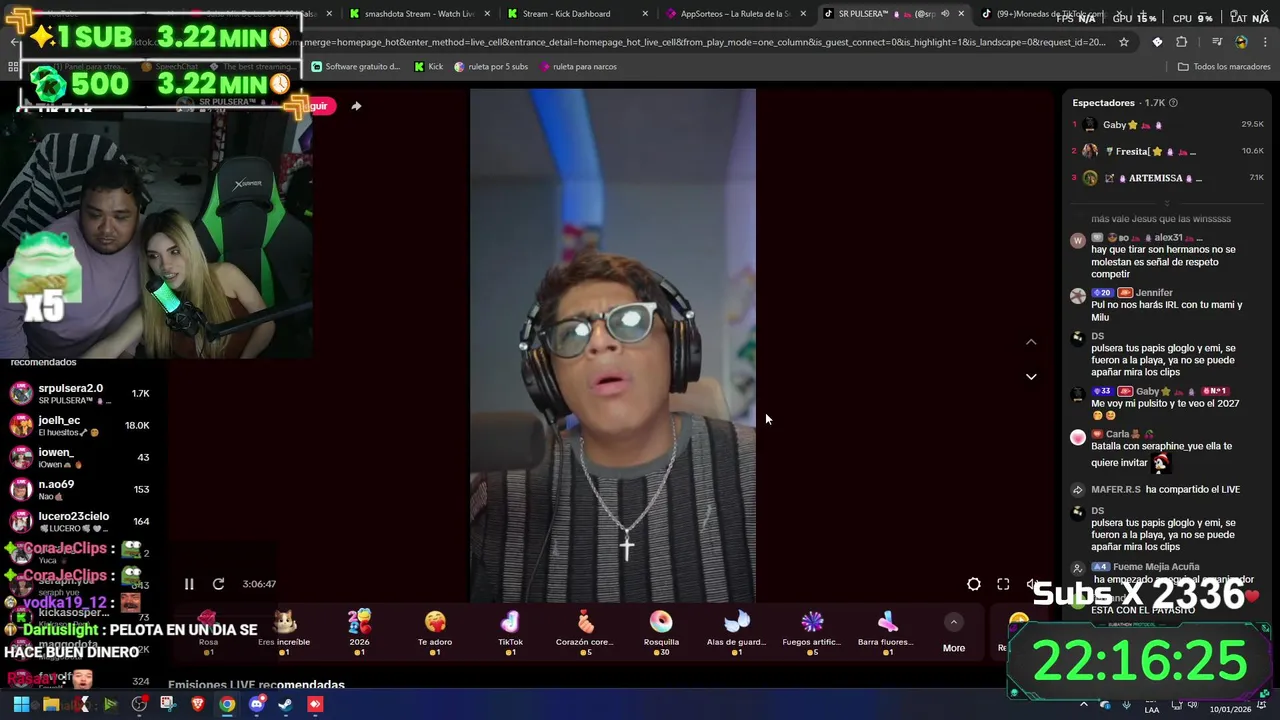The width and height of the screenshot is (1280, 720).
Task: Open iowen_ recommended channel
Action: pyautogui.click(x=80, y=457)
